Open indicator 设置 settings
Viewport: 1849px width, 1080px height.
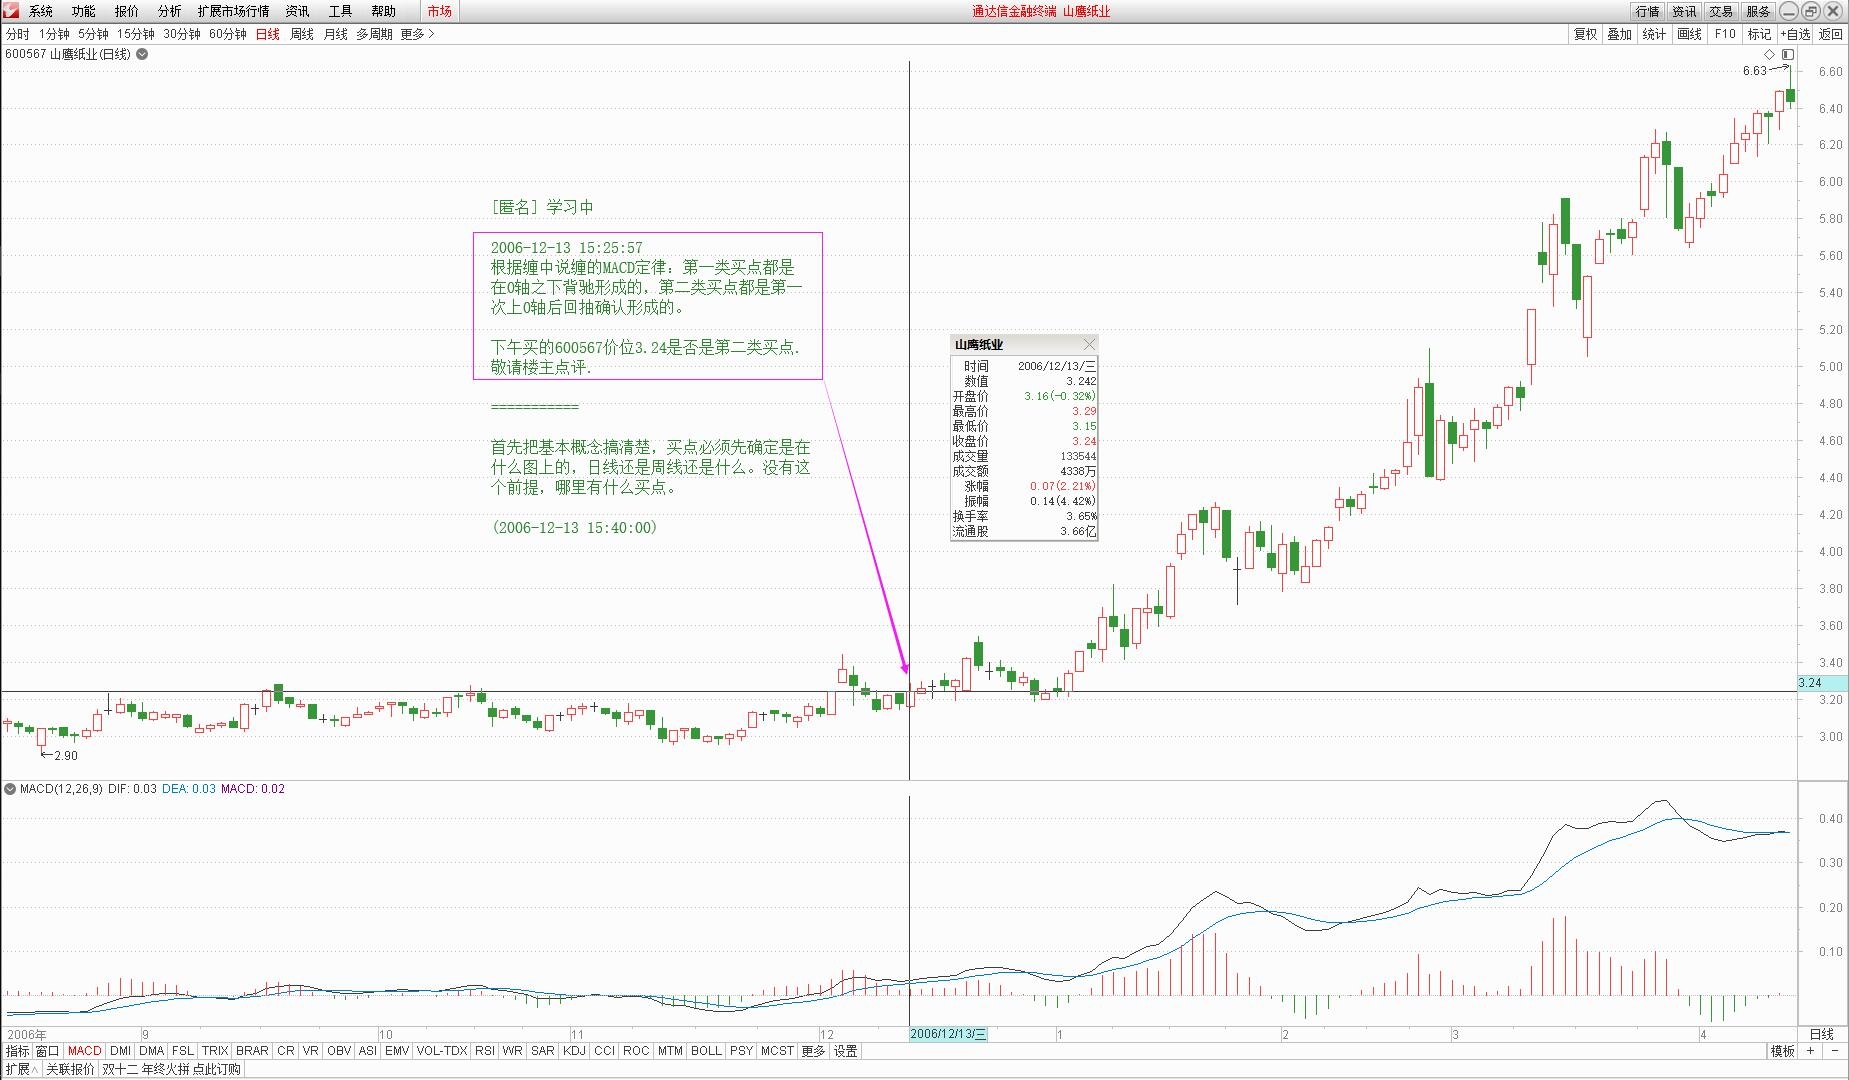(x=843, y=1051)
